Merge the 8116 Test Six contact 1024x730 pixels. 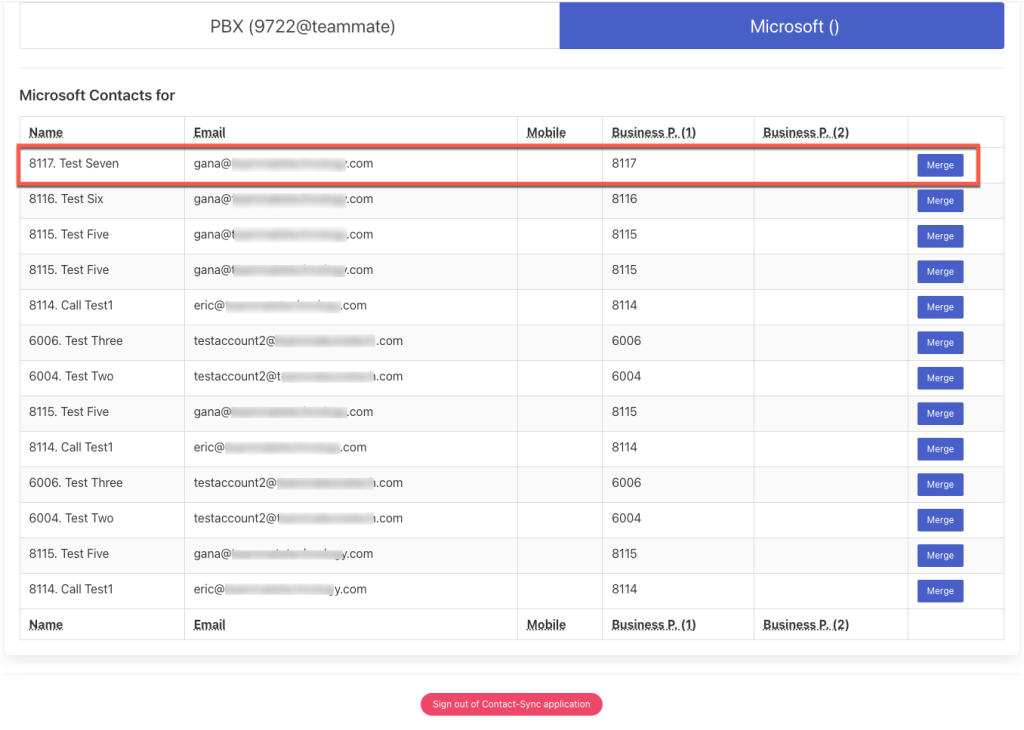coord(940,201)
